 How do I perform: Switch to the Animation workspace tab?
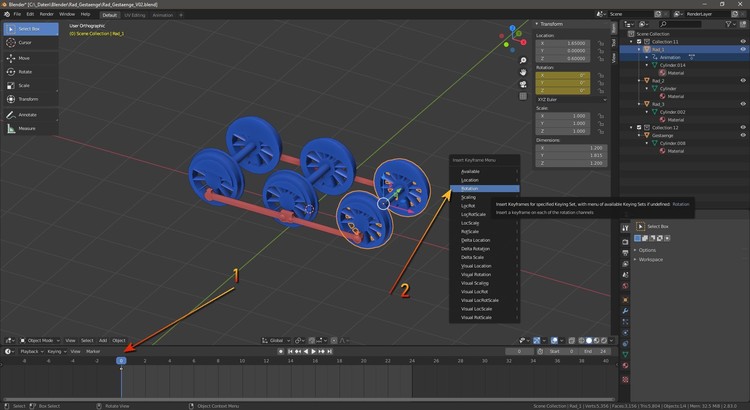(x=162, y=14)
